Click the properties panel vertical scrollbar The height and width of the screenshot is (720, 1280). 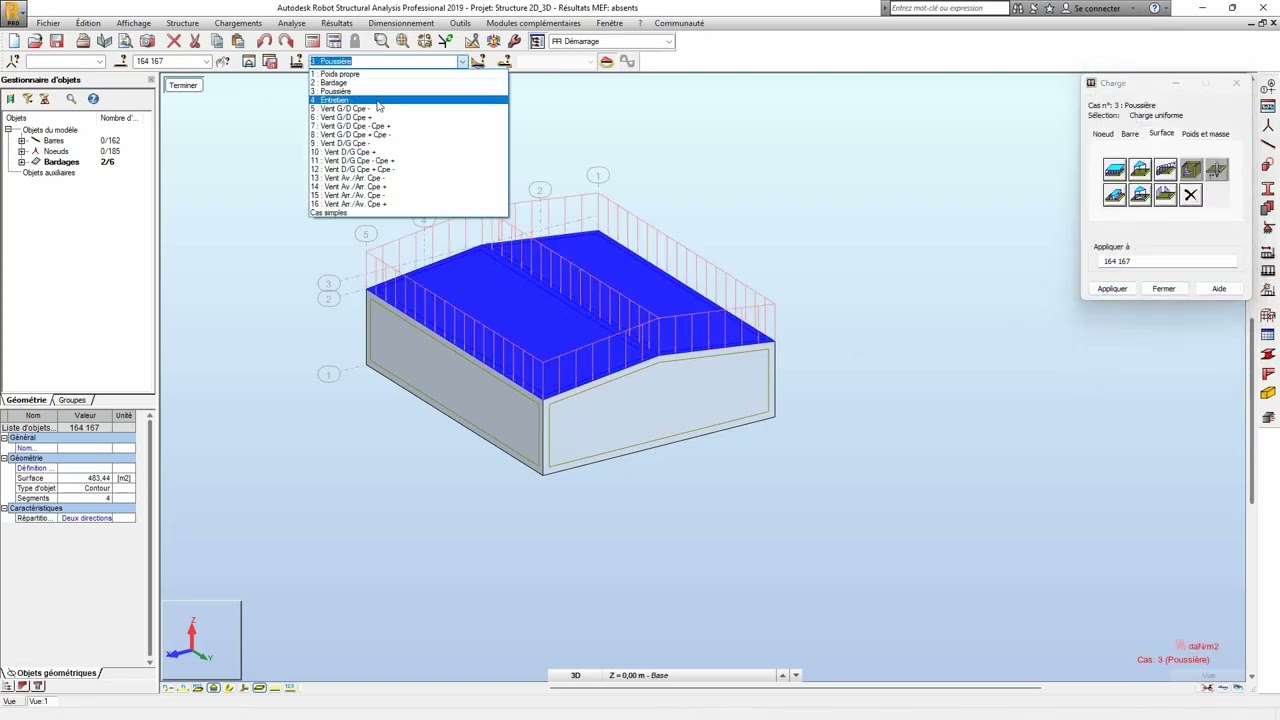150,538
